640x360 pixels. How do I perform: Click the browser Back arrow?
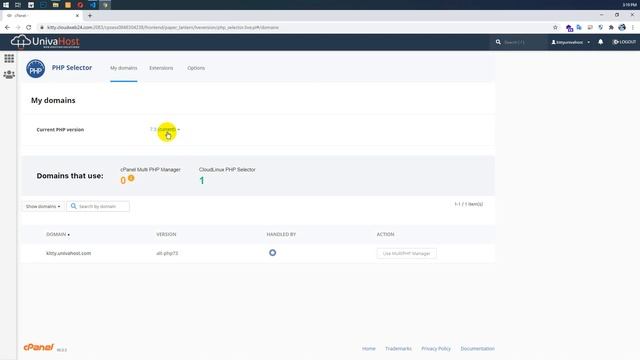(x=7, y=27)
